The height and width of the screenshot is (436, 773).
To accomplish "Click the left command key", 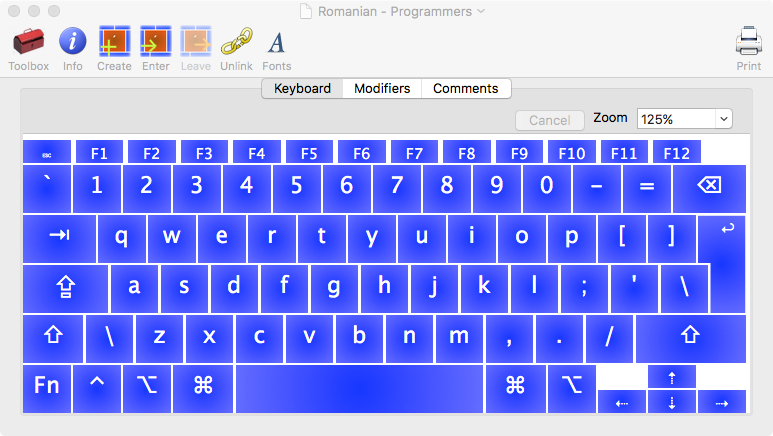I will coord(203,389).
